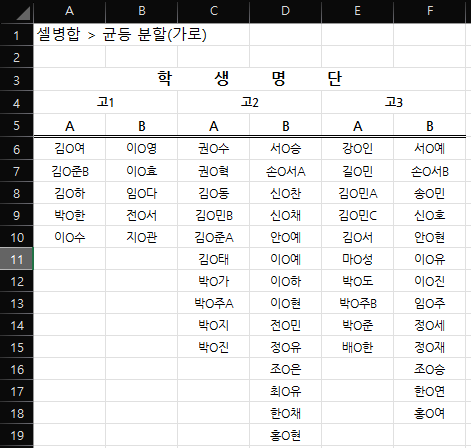Click cell '이O영'
This screenshot has height=448, width=471.
(142, 148)
